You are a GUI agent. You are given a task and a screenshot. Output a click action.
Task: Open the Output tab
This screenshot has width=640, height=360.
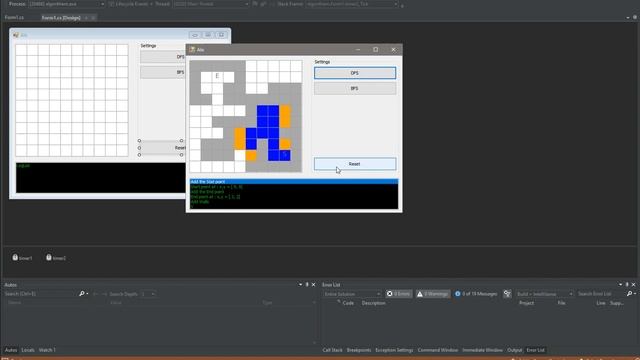[x=515, y=350]
